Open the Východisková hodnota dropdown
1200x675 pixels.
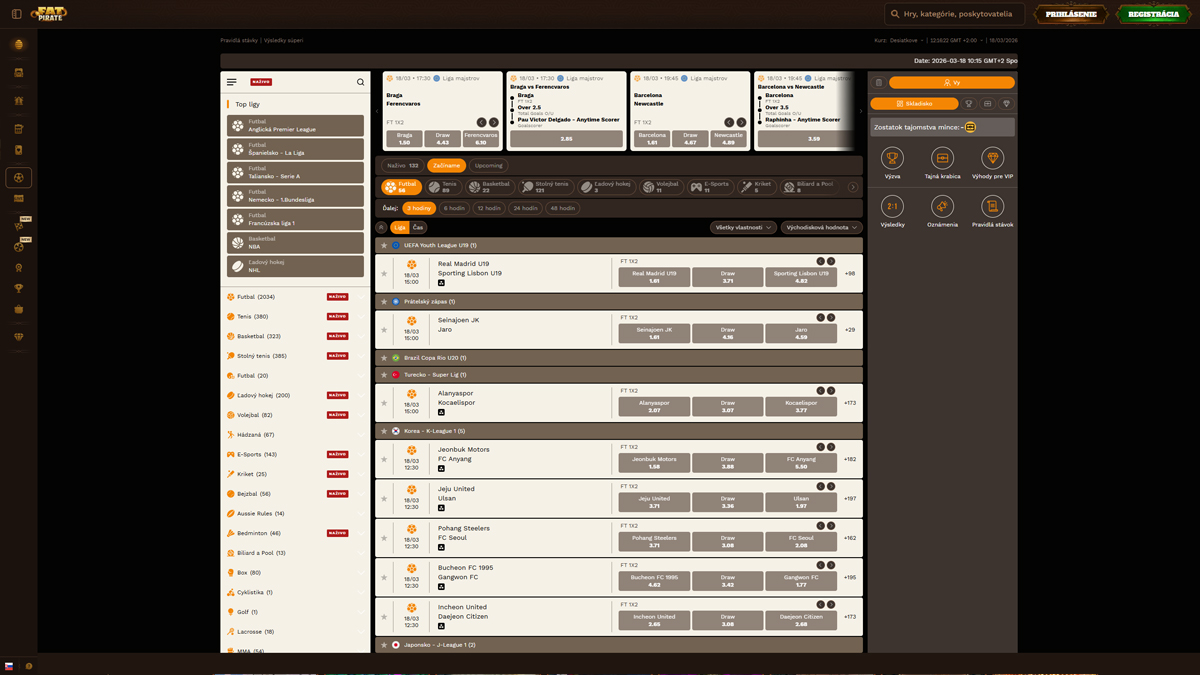tap(821, 228)
